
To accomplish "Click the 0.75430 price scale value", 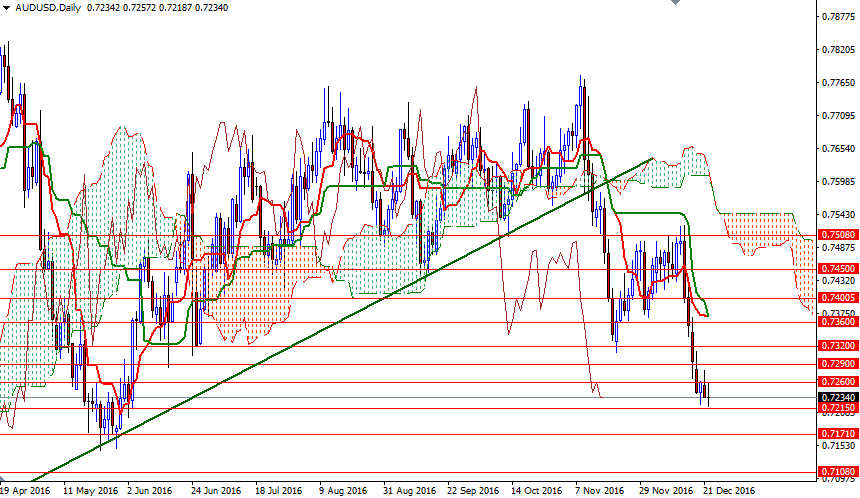I will 839,214.
